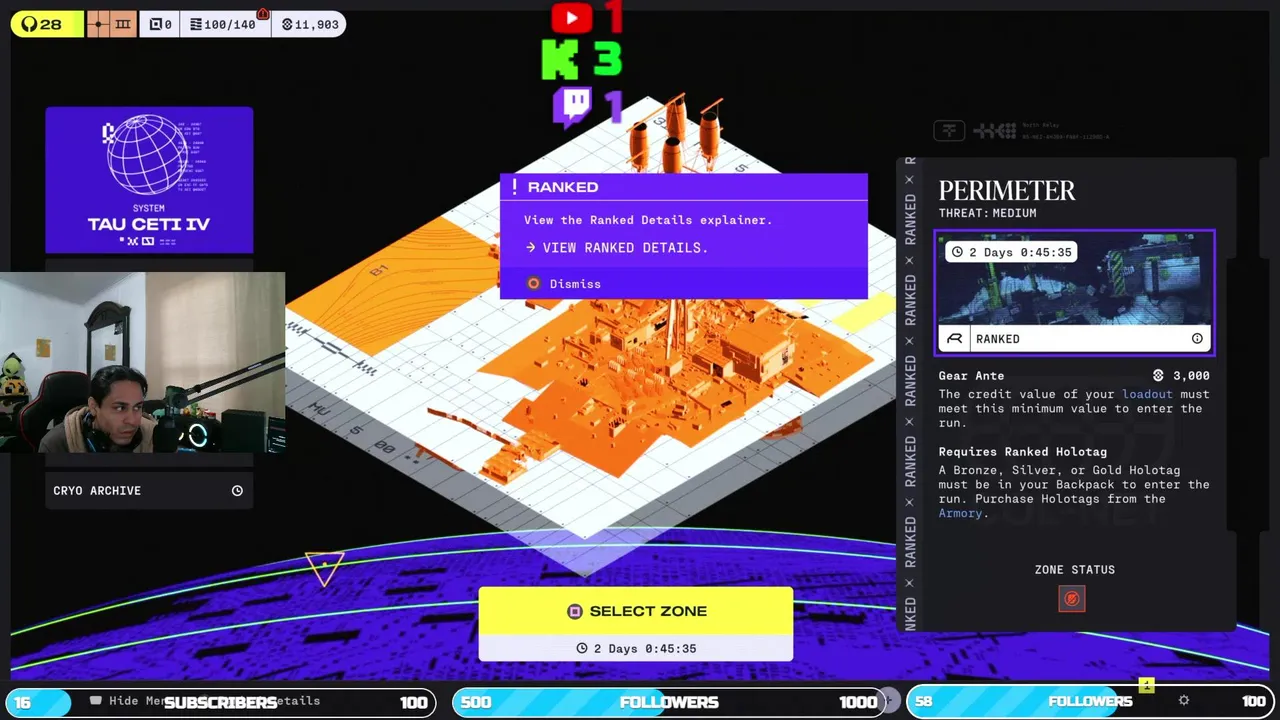The width and height of the screenshot is (1280, 720).
Task: Click the red alert badge above inventory
Action: click(x=263, y=14)
